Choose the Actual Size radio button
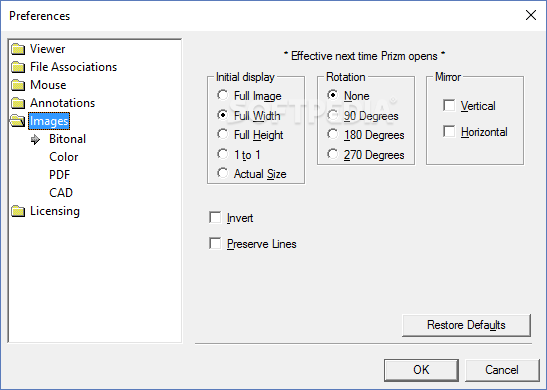This screenshot has width=547, height=390. pos(223,173)
